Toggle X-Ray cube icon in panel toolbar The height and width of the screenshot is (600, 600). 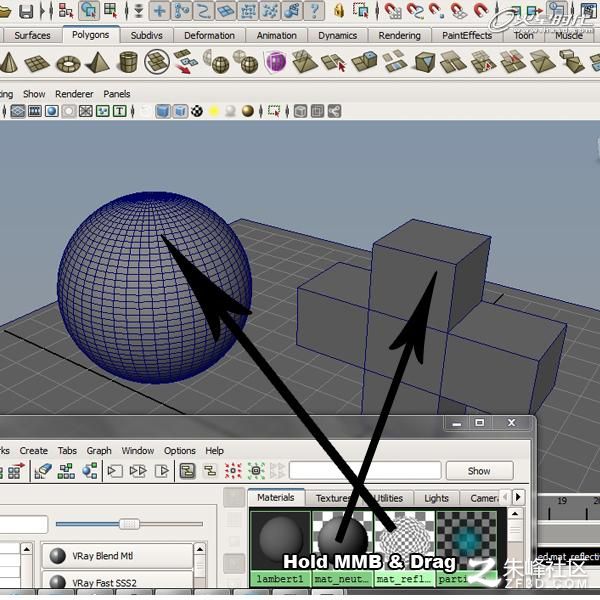point(300,111)
